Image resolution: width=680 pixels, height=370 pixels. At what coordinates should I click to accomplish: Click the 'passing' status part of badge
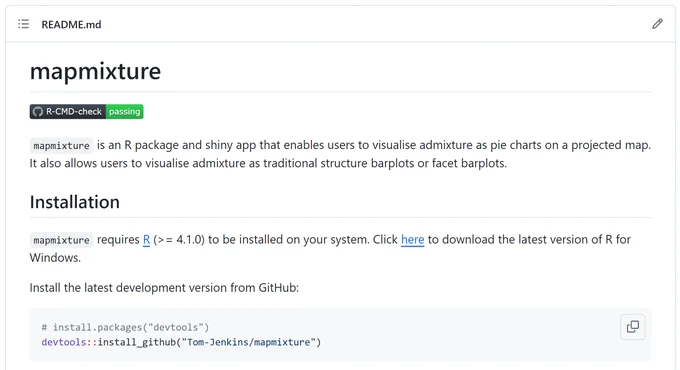(x=124, y=111)
